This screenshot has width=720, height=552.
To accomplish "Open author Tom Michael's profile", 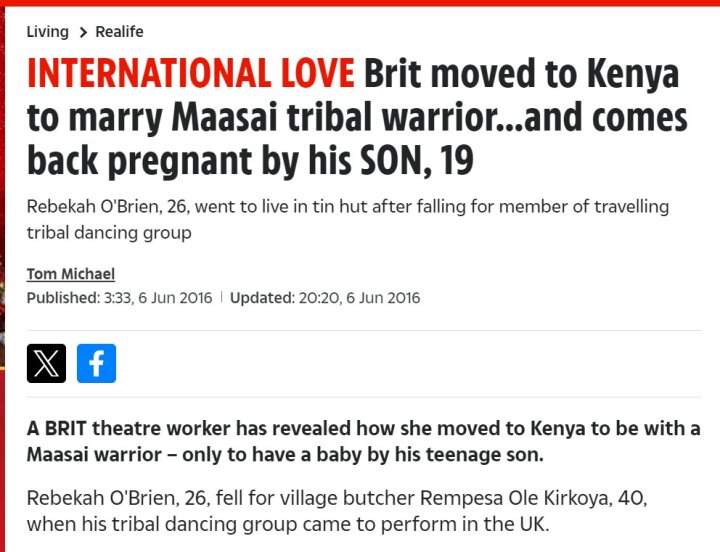I will click(x=71, y=274).
